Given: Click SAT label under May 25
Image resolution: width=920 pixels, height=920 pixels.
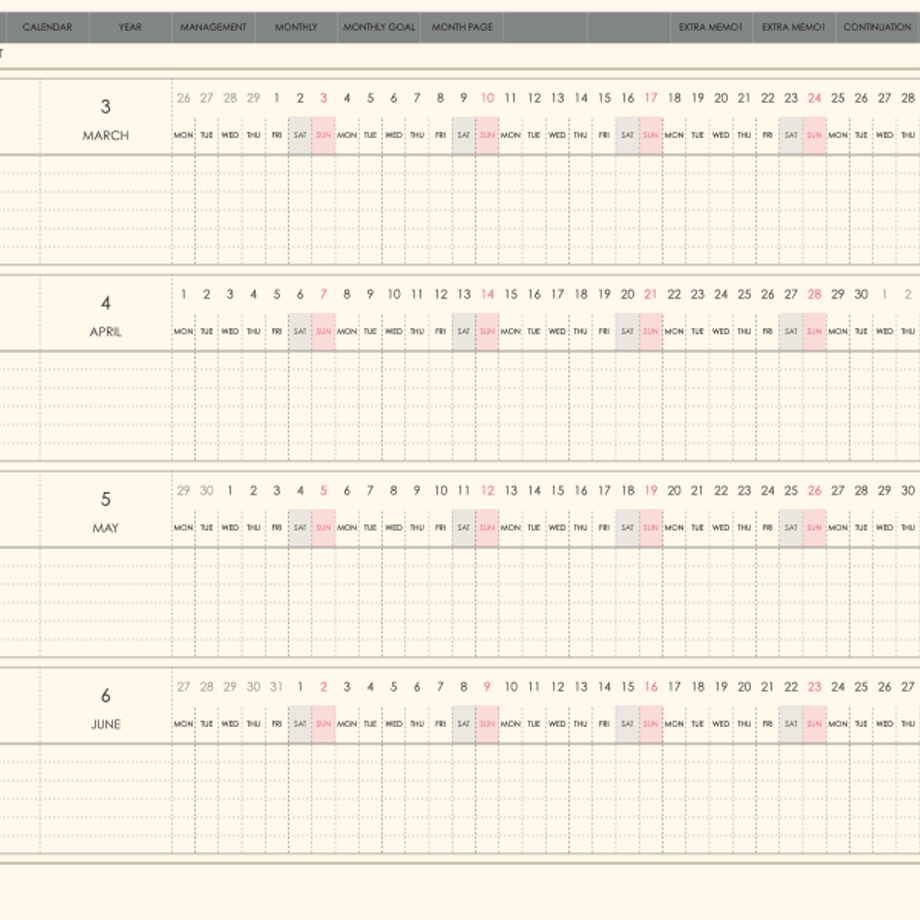Looking at the screenshot, I should tap(791, 528).
